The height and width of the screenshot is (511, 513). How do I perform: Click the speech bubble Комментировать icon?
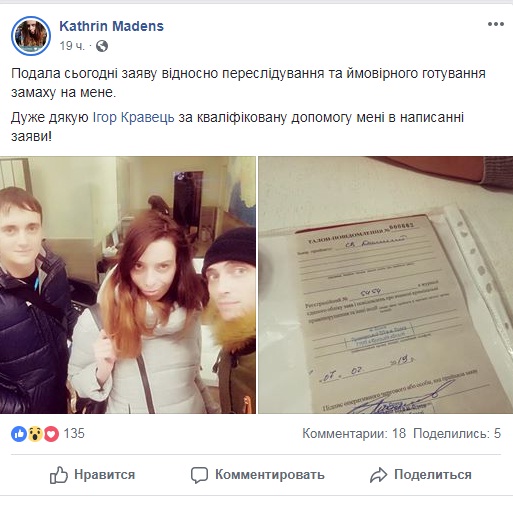coord(199,475)
